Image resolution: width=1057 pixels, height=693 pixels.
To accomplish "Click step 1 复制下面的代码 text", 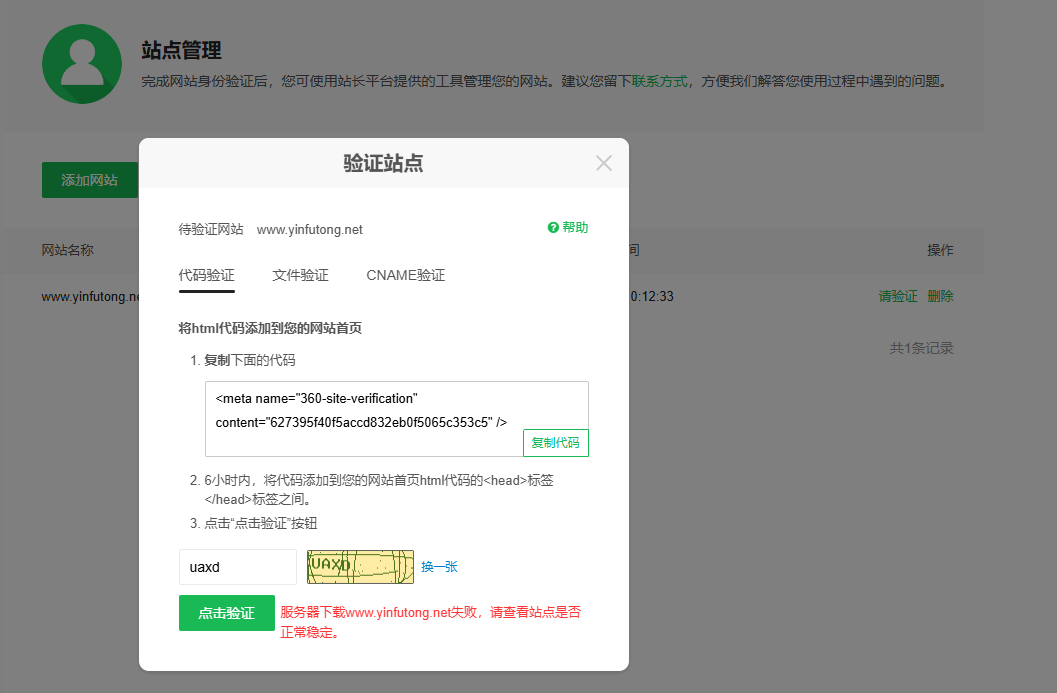I will (x=249, y=361).
